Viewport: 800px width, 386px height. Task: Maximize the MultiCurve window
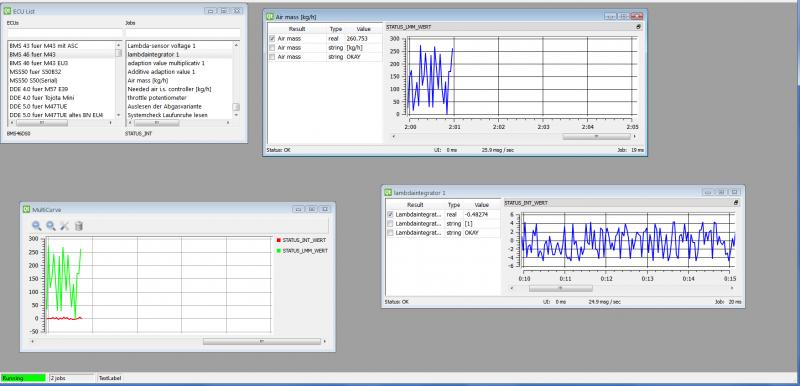pyautogui.click(x=312, y=209)
